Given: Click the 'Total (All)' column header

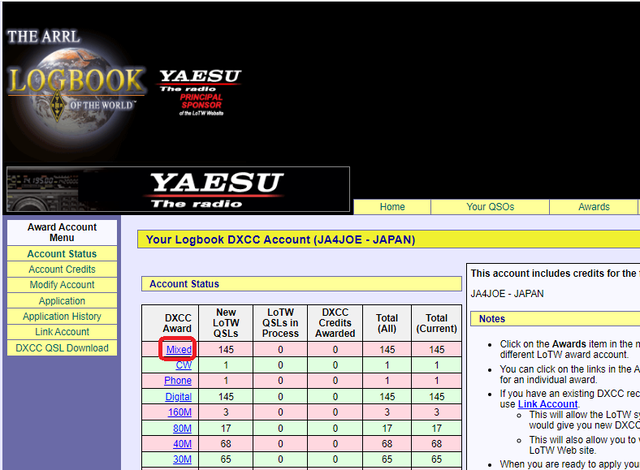Looking at the screenshot, I should tap(387, 323).
